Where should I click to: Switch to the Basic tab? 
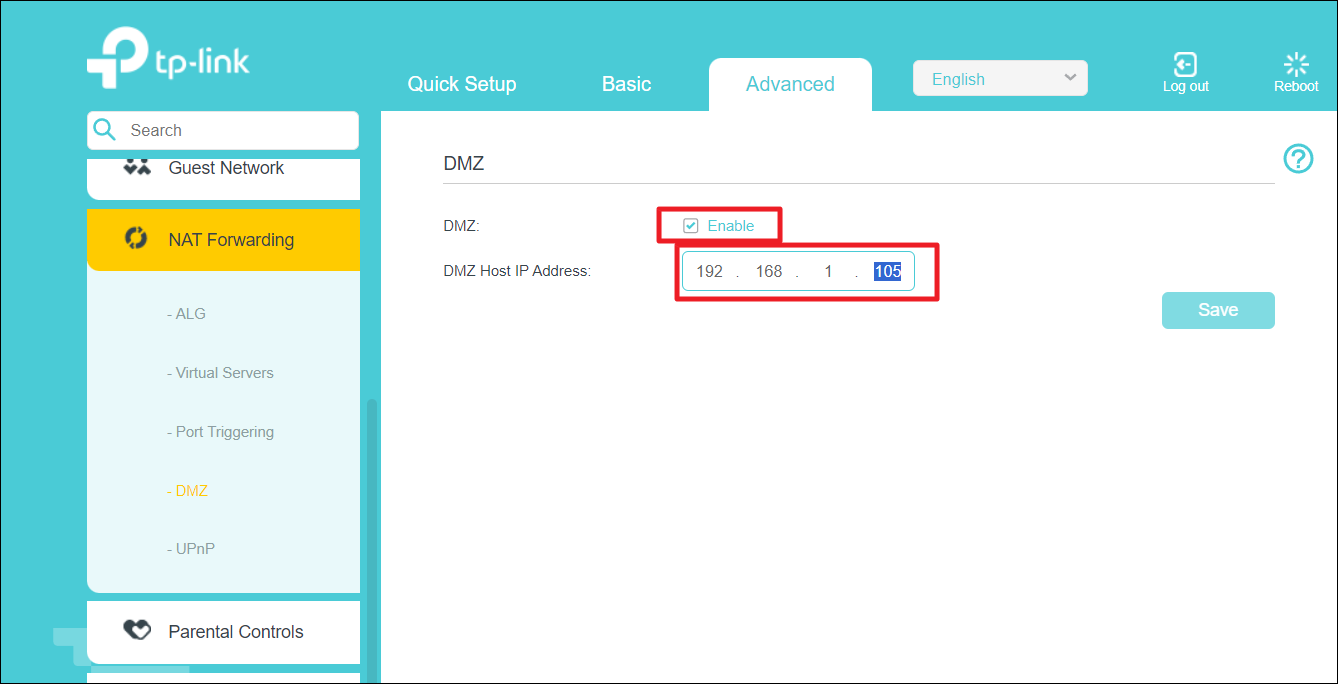click(627, 84)
